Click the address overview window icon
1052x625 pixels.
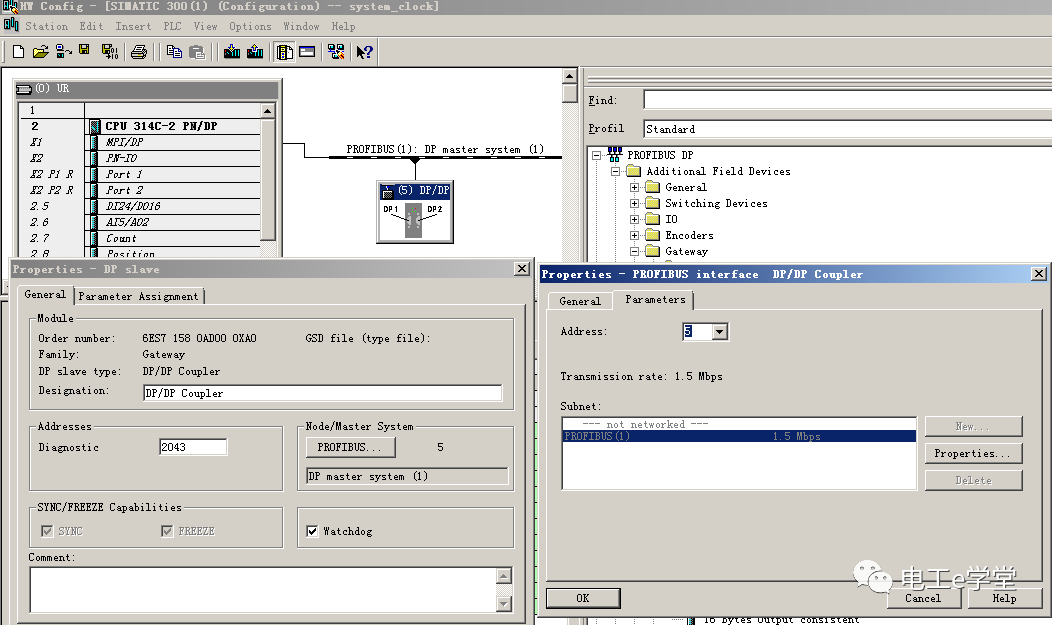coord(307,52)
